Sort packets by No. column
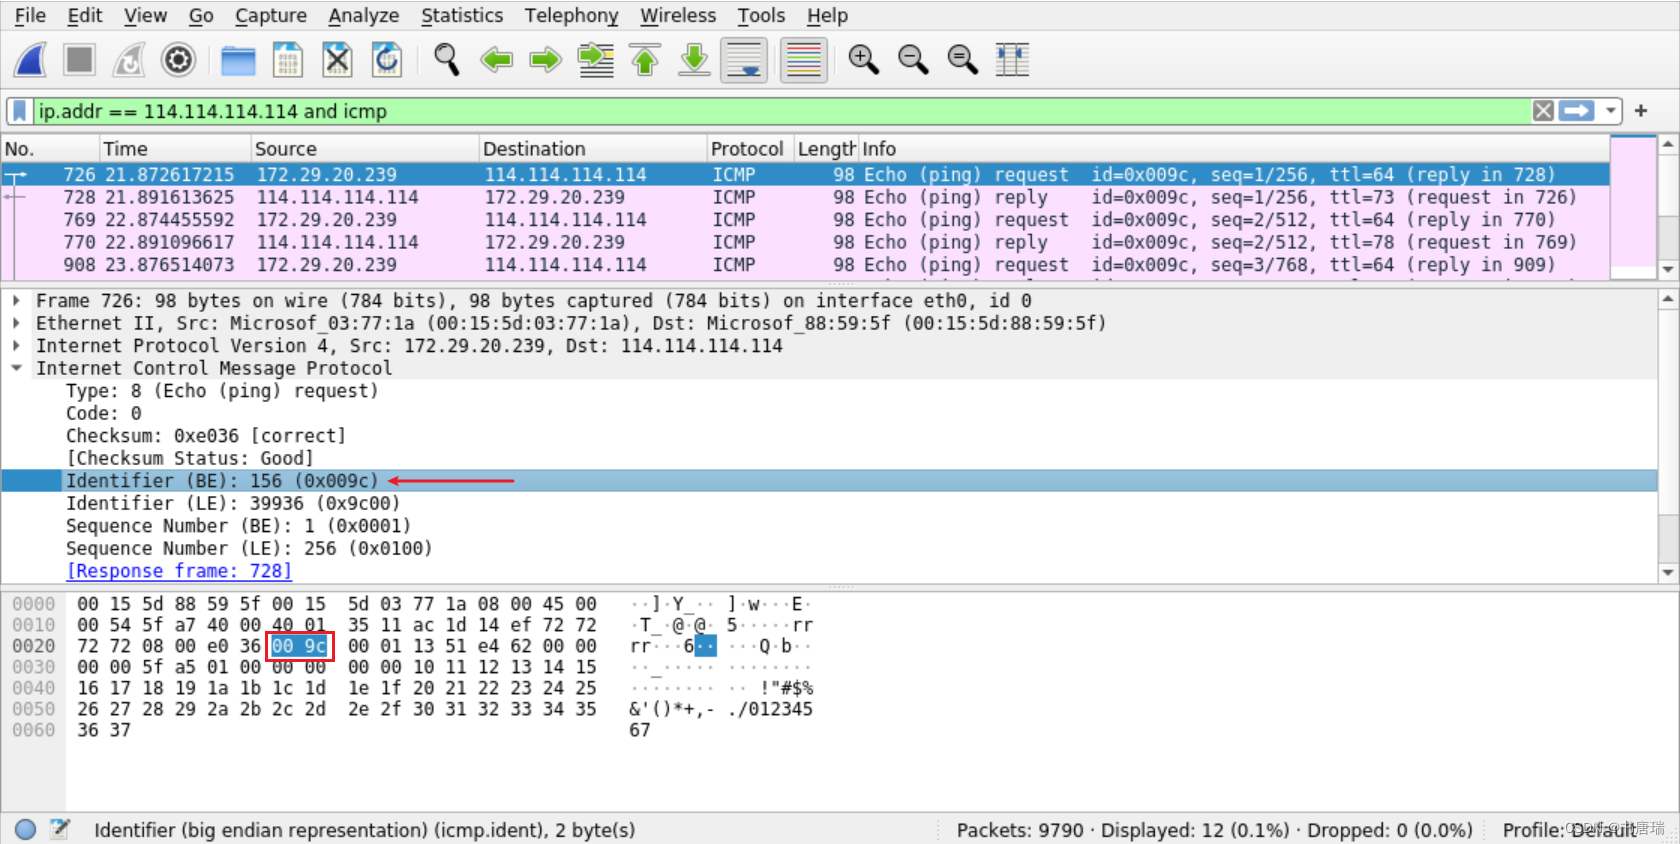 (51, 149)
